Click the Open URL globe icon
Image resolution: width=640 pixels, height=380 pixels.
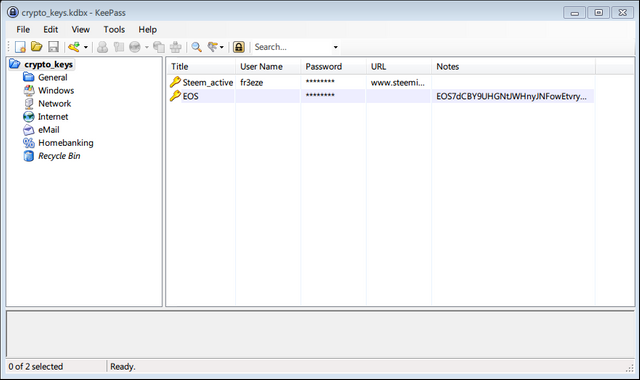(x=135, y=47)
